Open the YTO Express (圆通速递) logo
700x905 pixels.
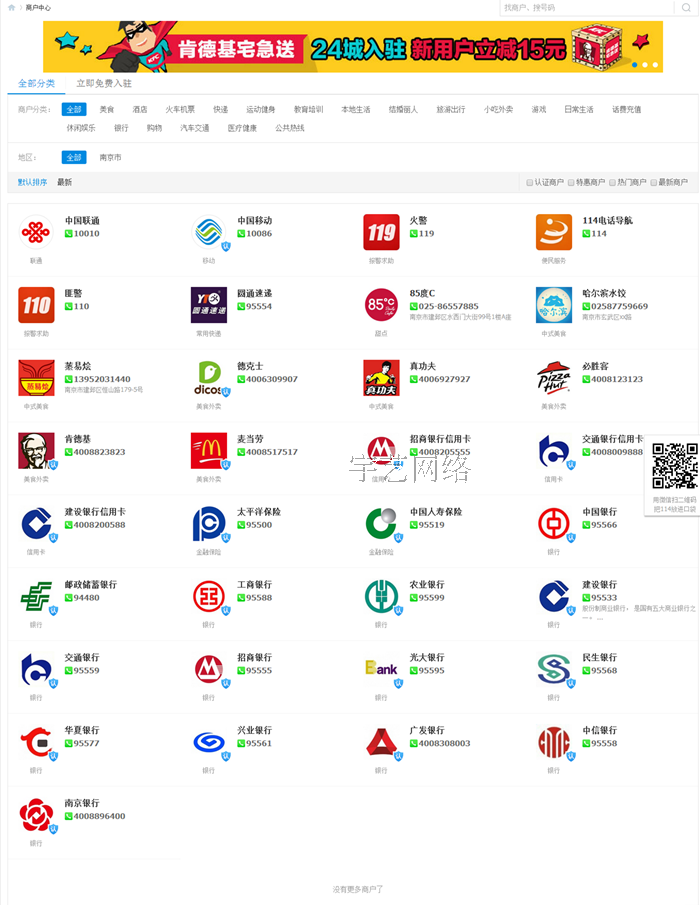tap(208, 305)
